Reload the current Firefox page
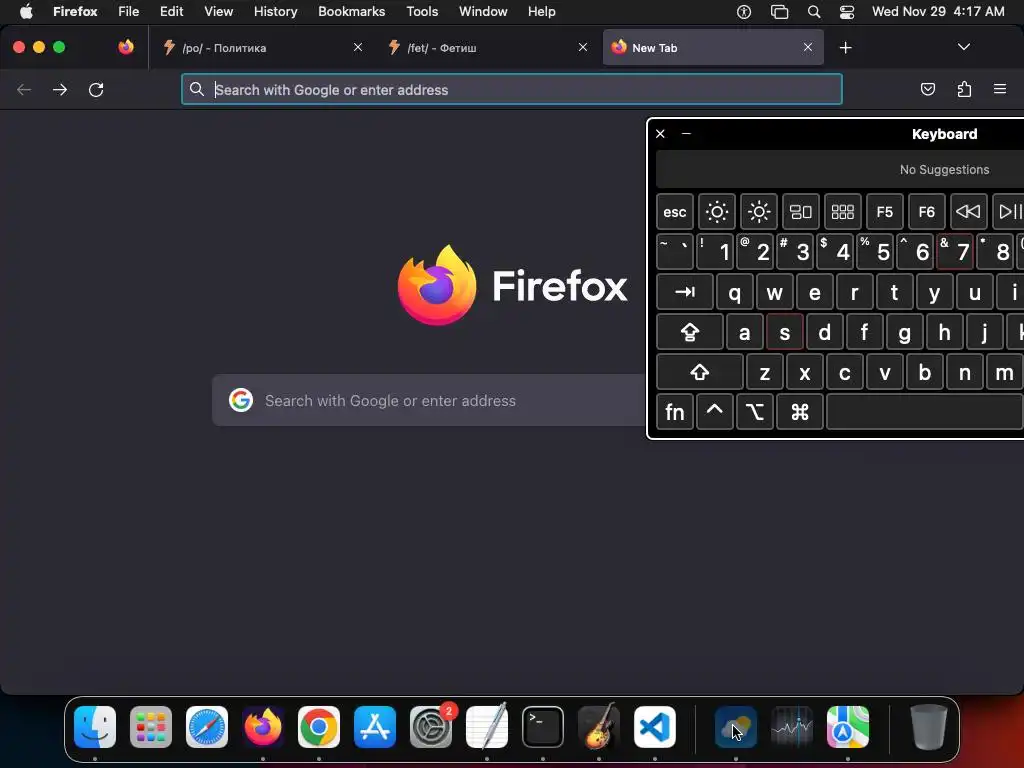The width and height of the screenshot is (1024, 768). [x=96, y=89]
